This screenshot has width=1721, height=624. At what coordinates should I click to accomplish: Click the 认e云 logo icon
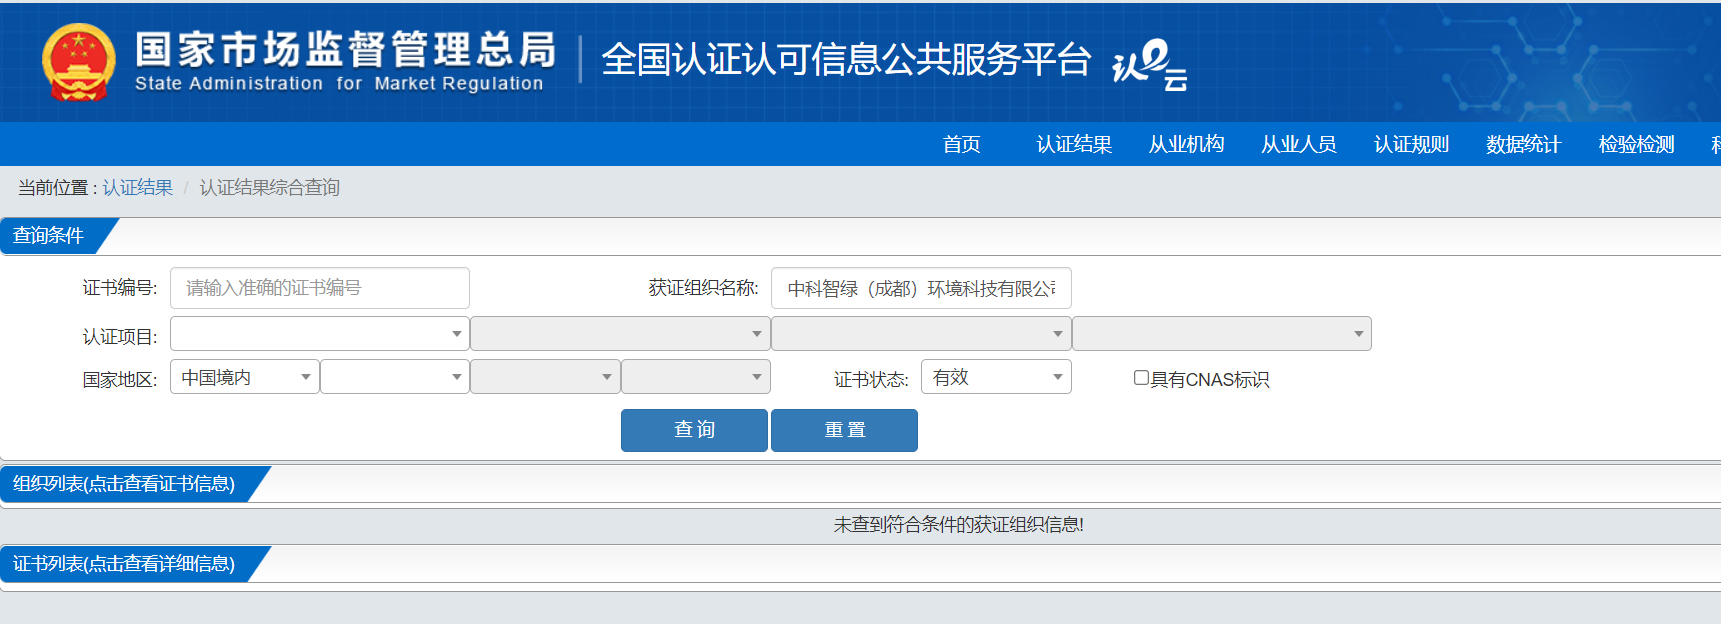pyautogui.click(x=1150, y=65)
